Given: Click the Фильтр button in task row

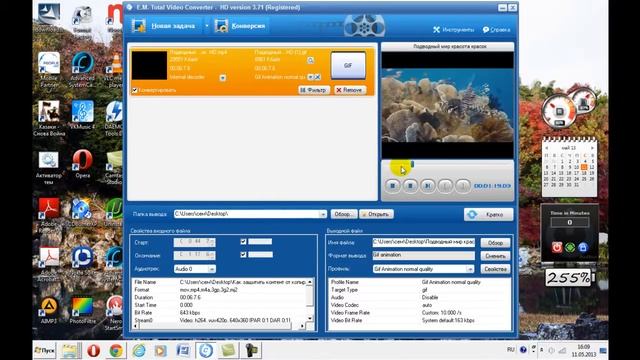Looking at the screenshot, I should click(x=314, y=90).
